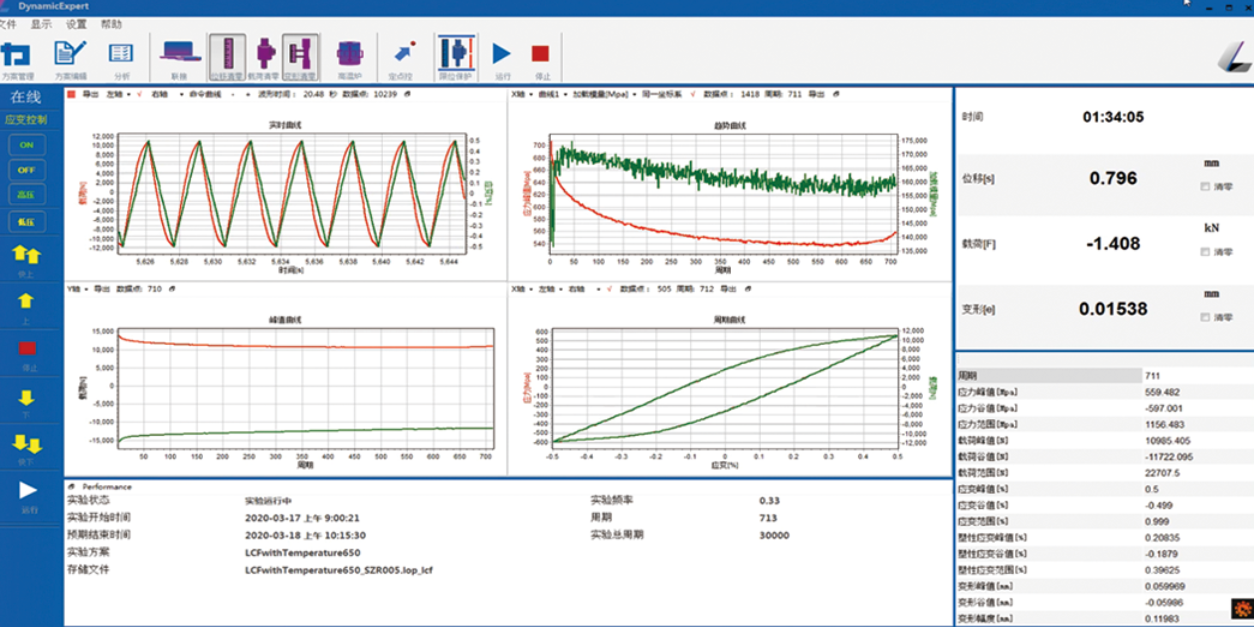Screen dimensions: 1254x627
Task: Click the 位移清零 displacement zero icon
Action: (x=227, y=56)
